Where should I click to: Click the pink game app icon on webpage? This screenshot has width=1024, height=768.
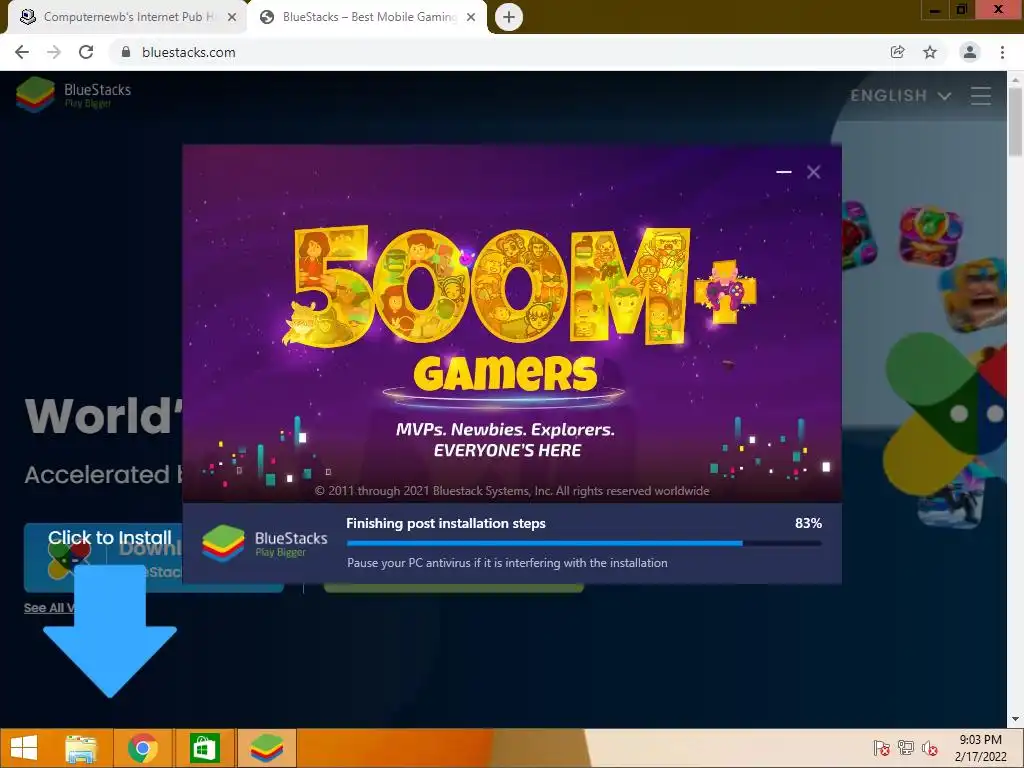tap(931, 236)
